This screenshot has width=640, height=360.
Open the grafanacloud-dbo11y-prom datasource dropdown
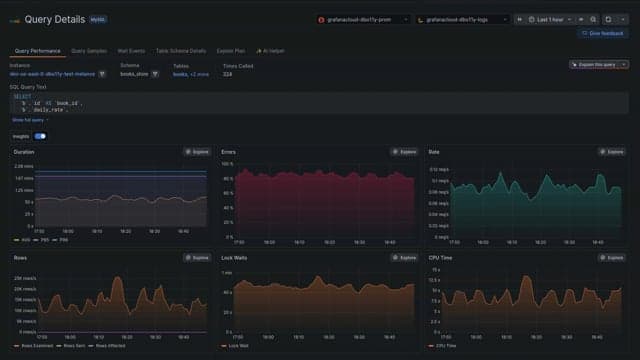tap(363, 20)
